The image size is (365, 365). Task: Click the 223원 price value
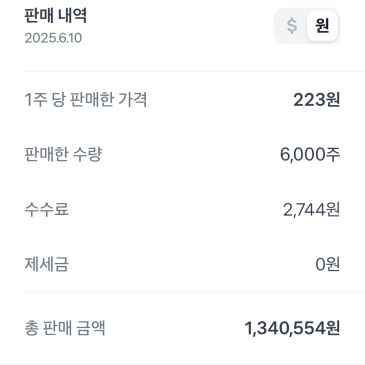(317, 99)
